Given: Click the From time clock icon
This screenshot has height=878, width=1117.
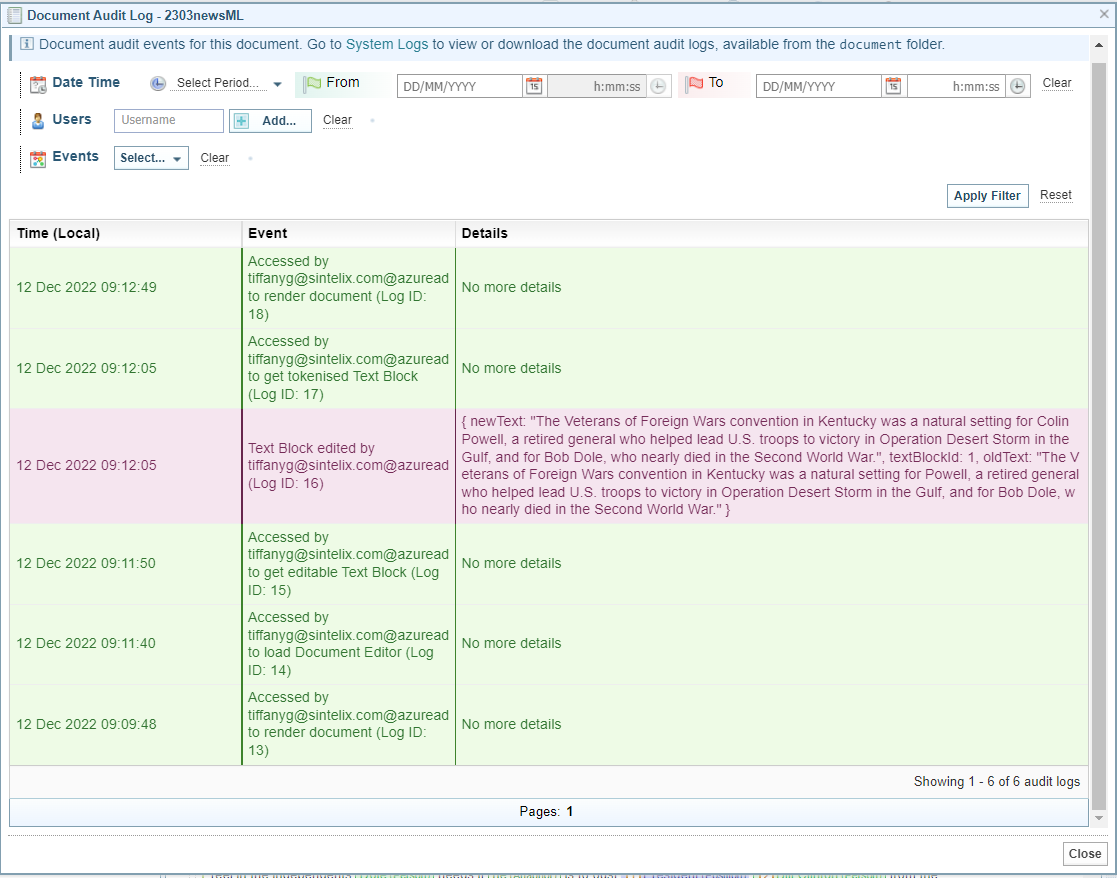Looking at the screenshot, I should click(x=658, y=87).
